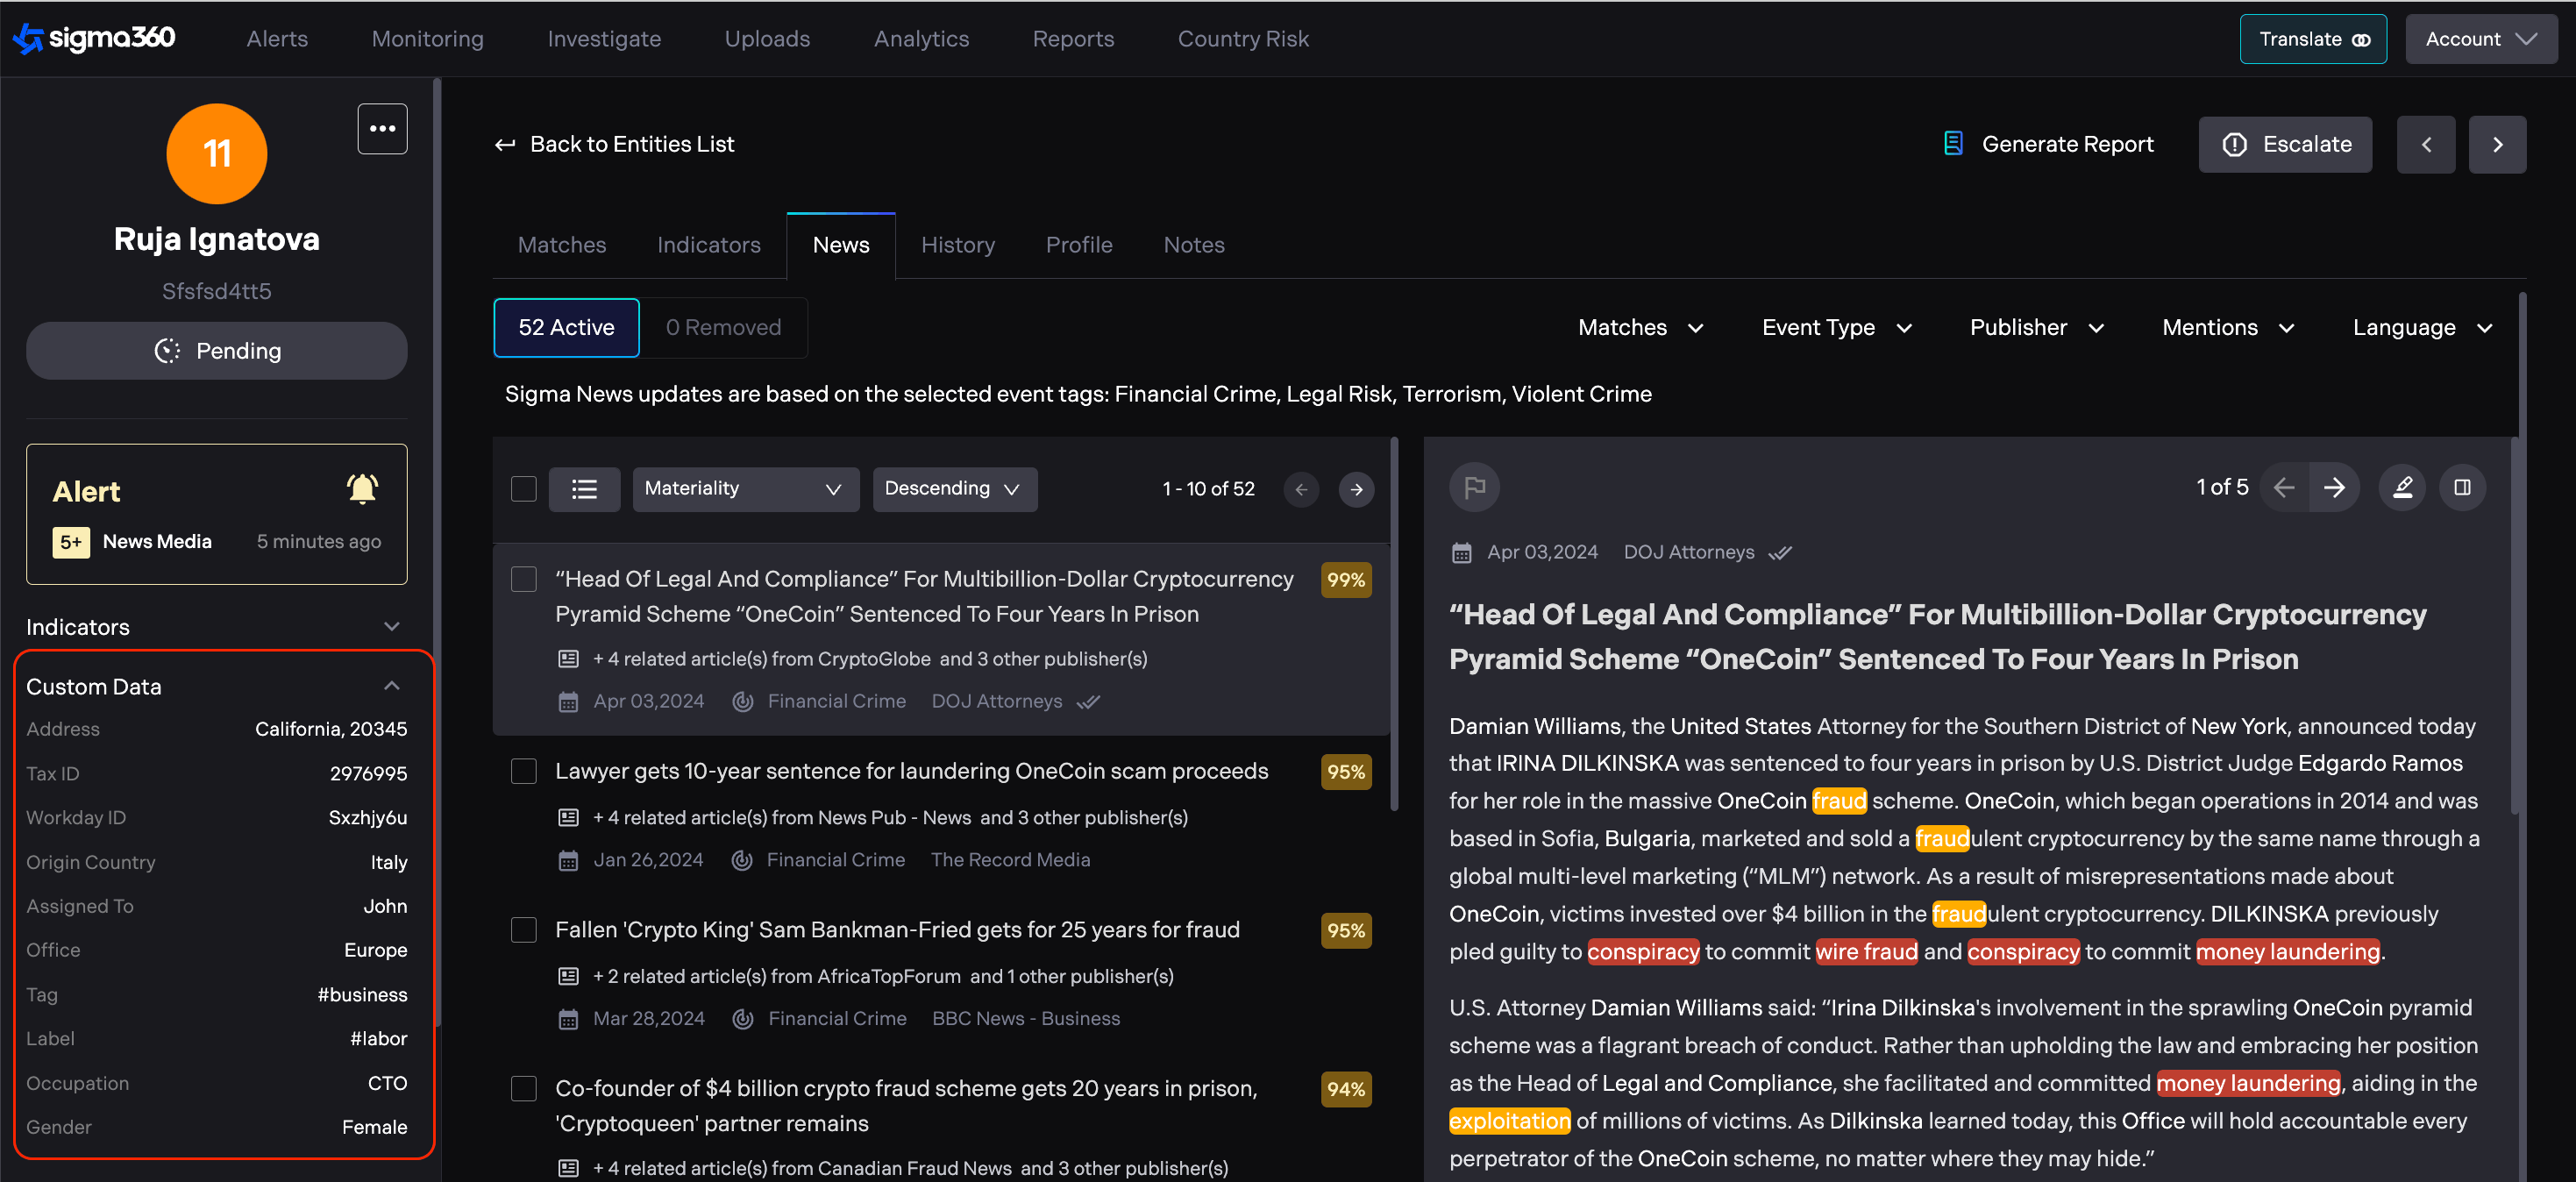Screen dimensions: 2576x1182
Task: Click the flag icon above the article
Action: (x=1474, y=487)
